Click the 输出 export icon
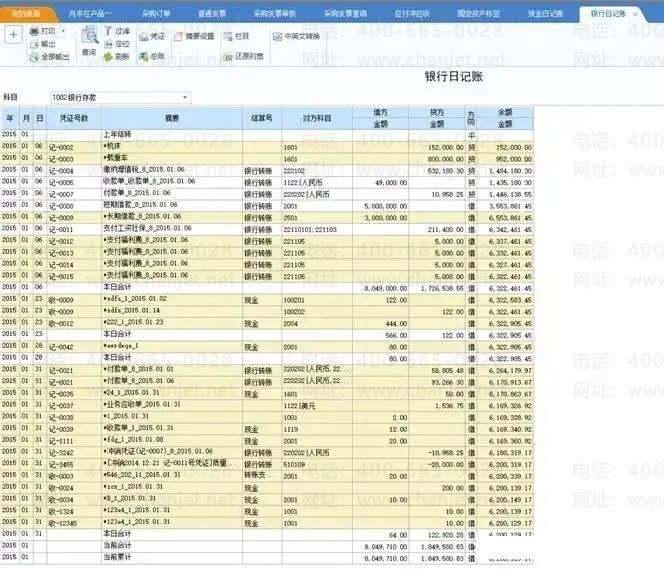Viewport: 664px width, 569px height. (34, 44)
